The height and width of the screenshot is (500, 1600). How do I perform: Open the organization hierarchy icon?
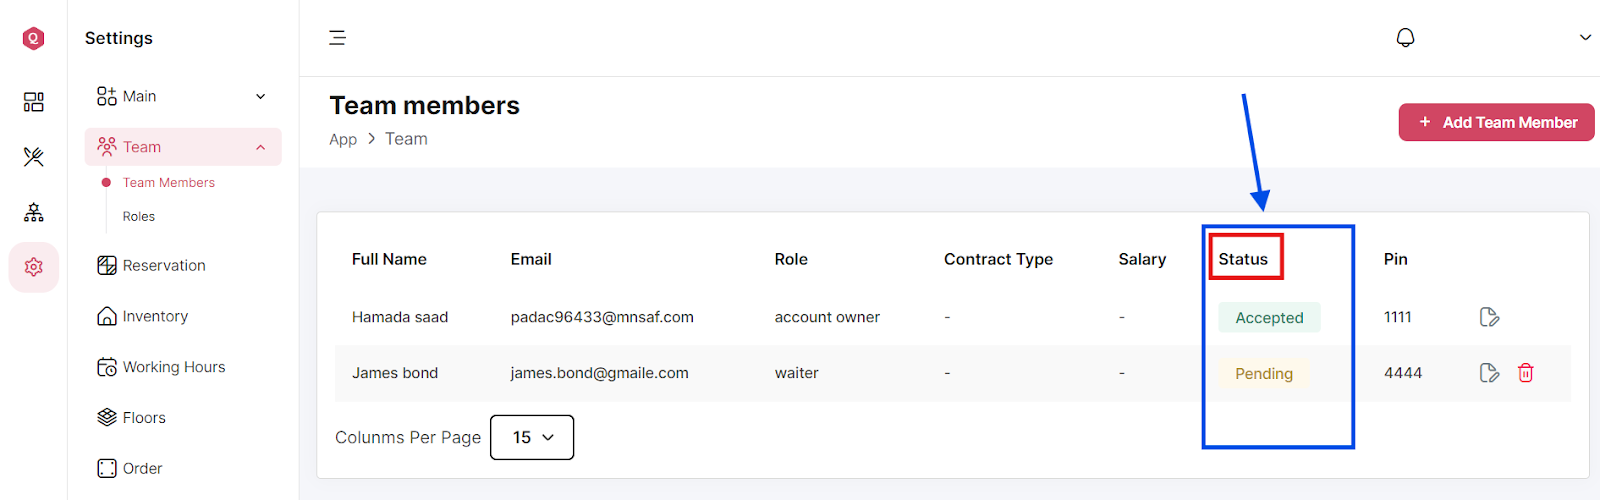[34, 212]
